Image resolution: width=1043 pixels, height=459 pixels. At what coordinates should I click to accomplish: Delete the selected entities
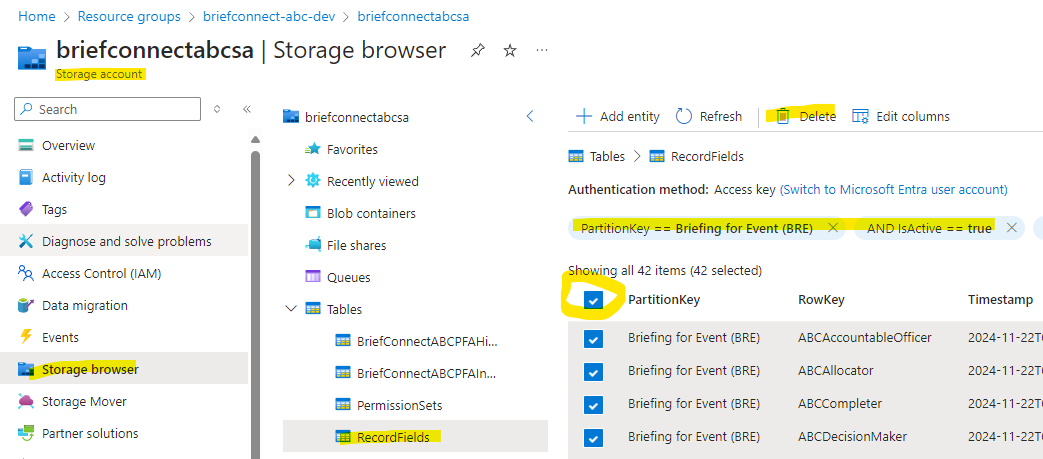806,116
